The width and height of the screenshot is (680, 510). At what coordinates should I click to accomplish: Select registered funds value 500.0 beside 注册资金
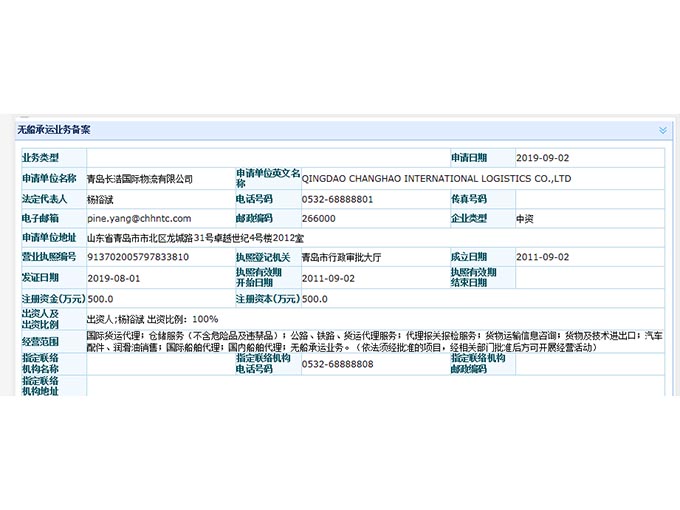pos(100,299)
